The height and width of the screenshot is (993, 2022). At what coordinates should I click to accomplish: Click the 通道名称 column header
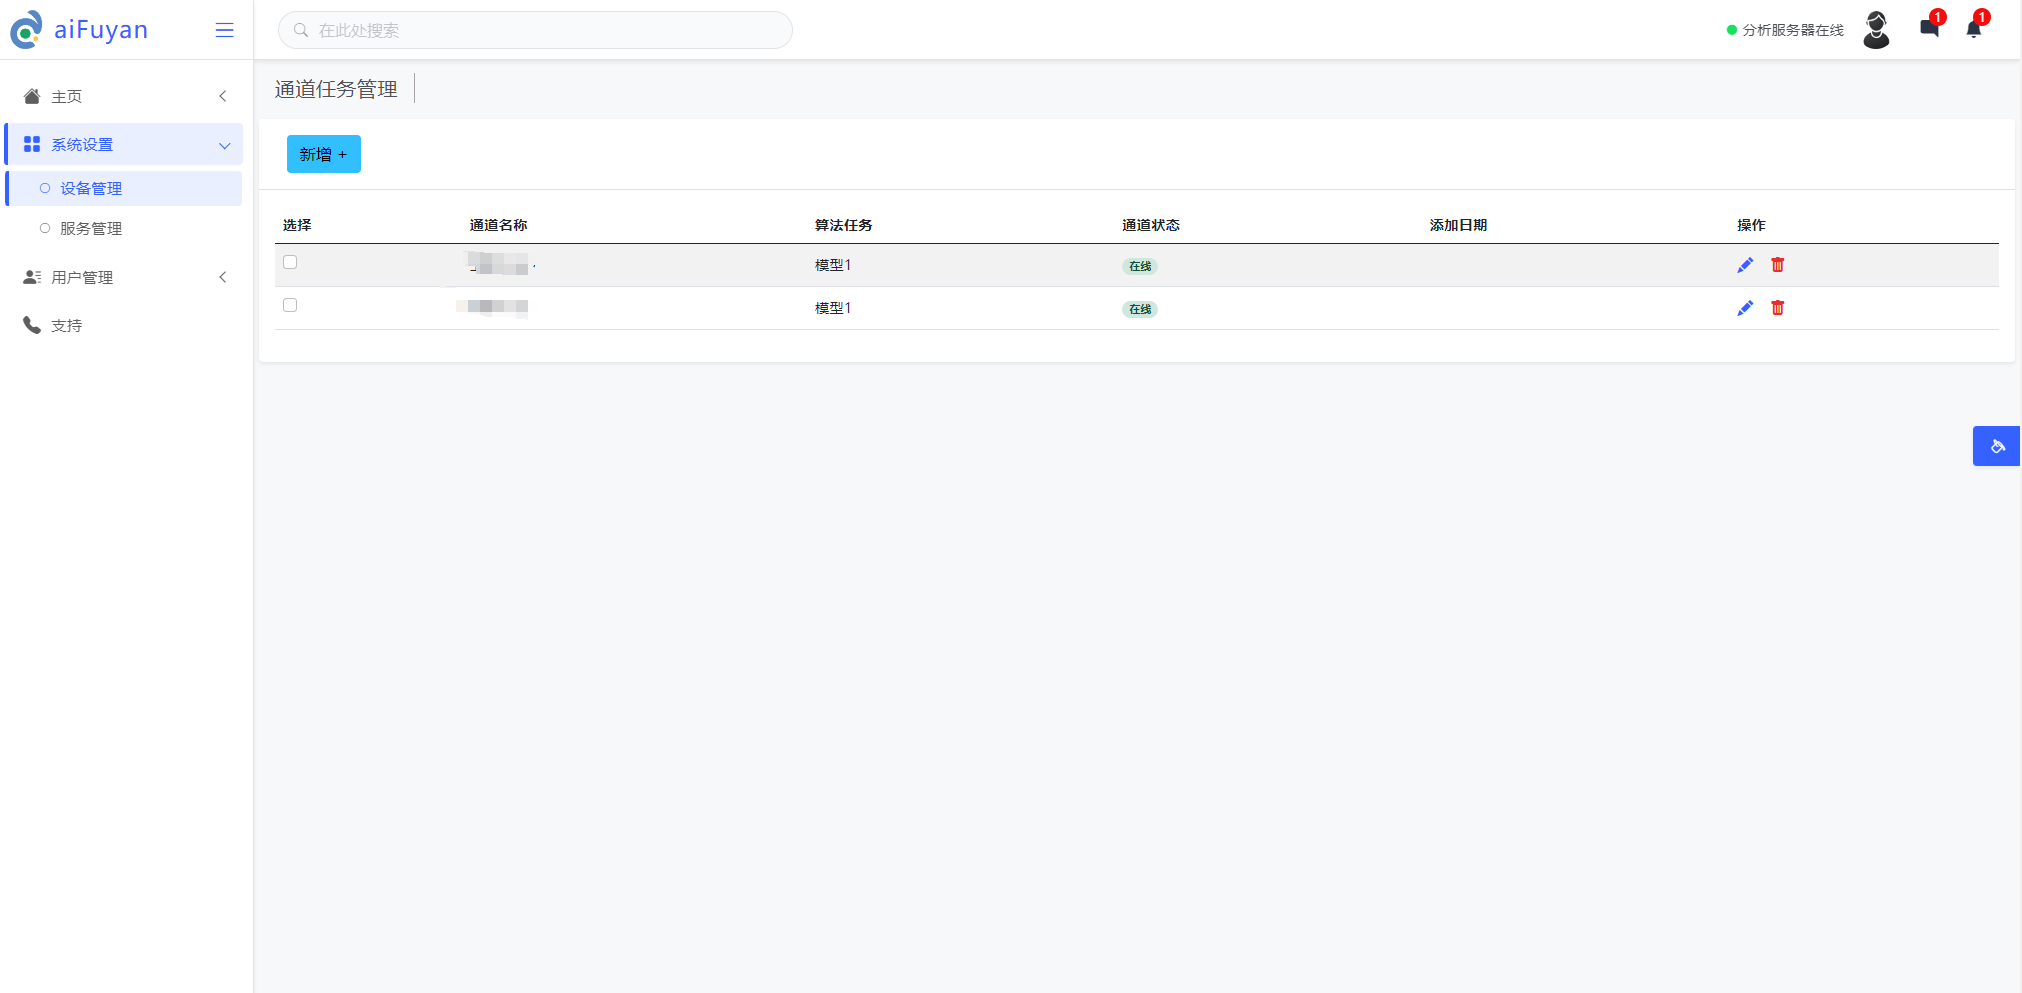coord(498,225)
